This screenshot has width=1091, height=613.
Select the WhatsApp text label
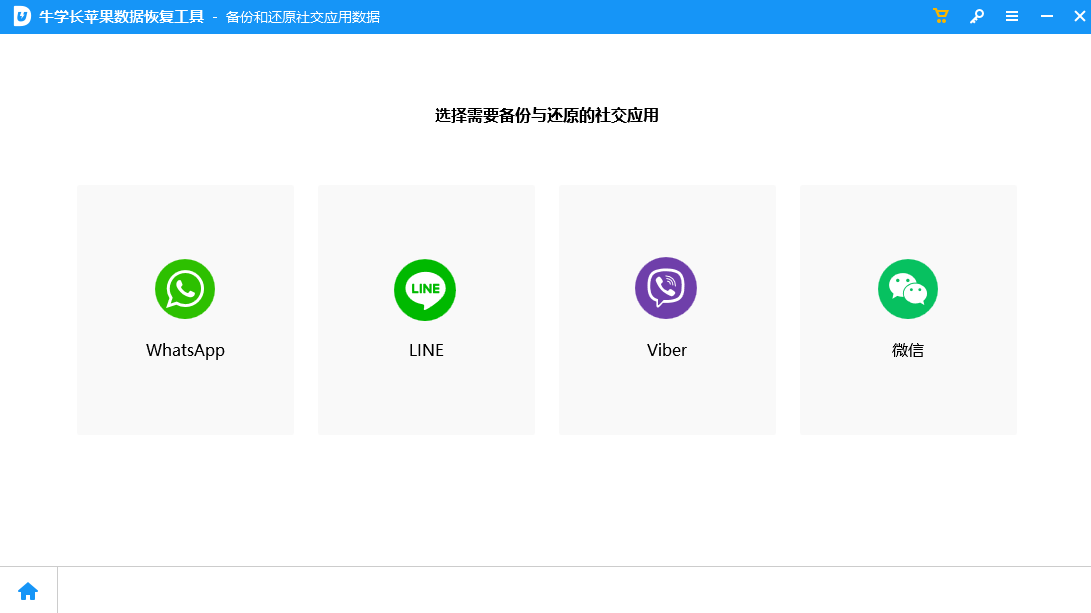pos(185,351)
